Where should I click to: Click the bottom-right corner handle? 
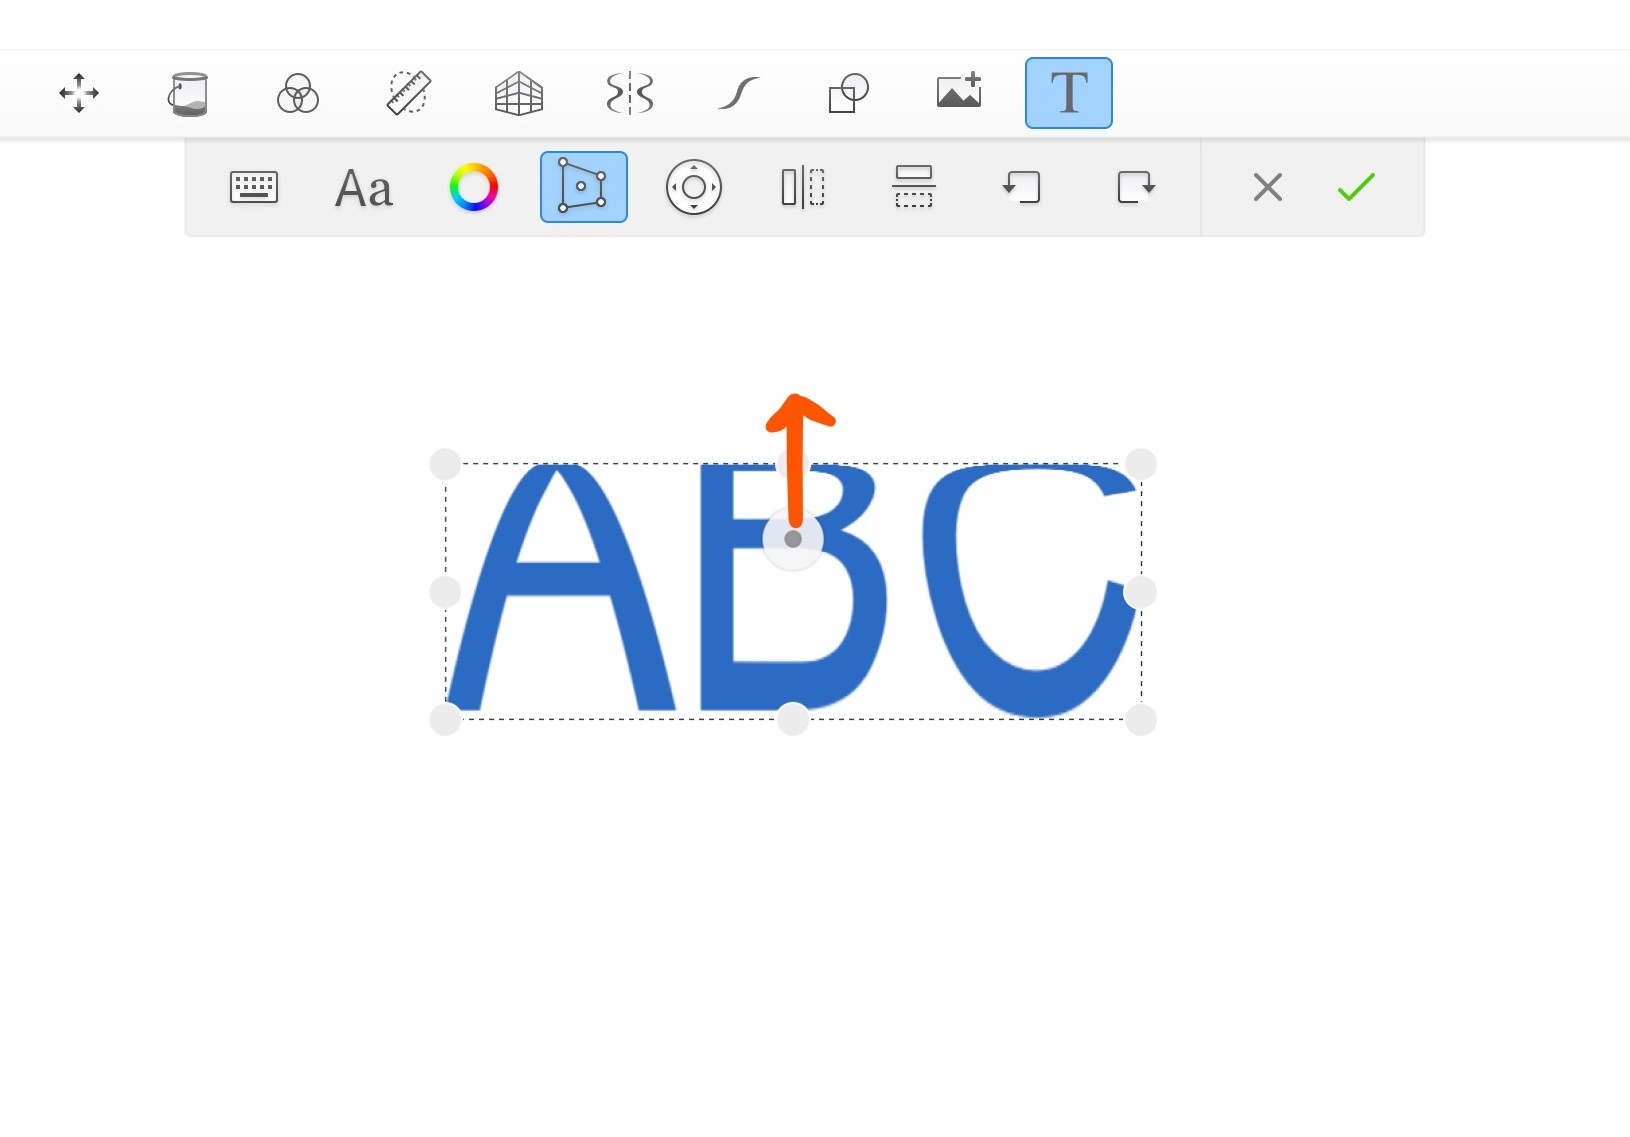[x=1141, y=719]
